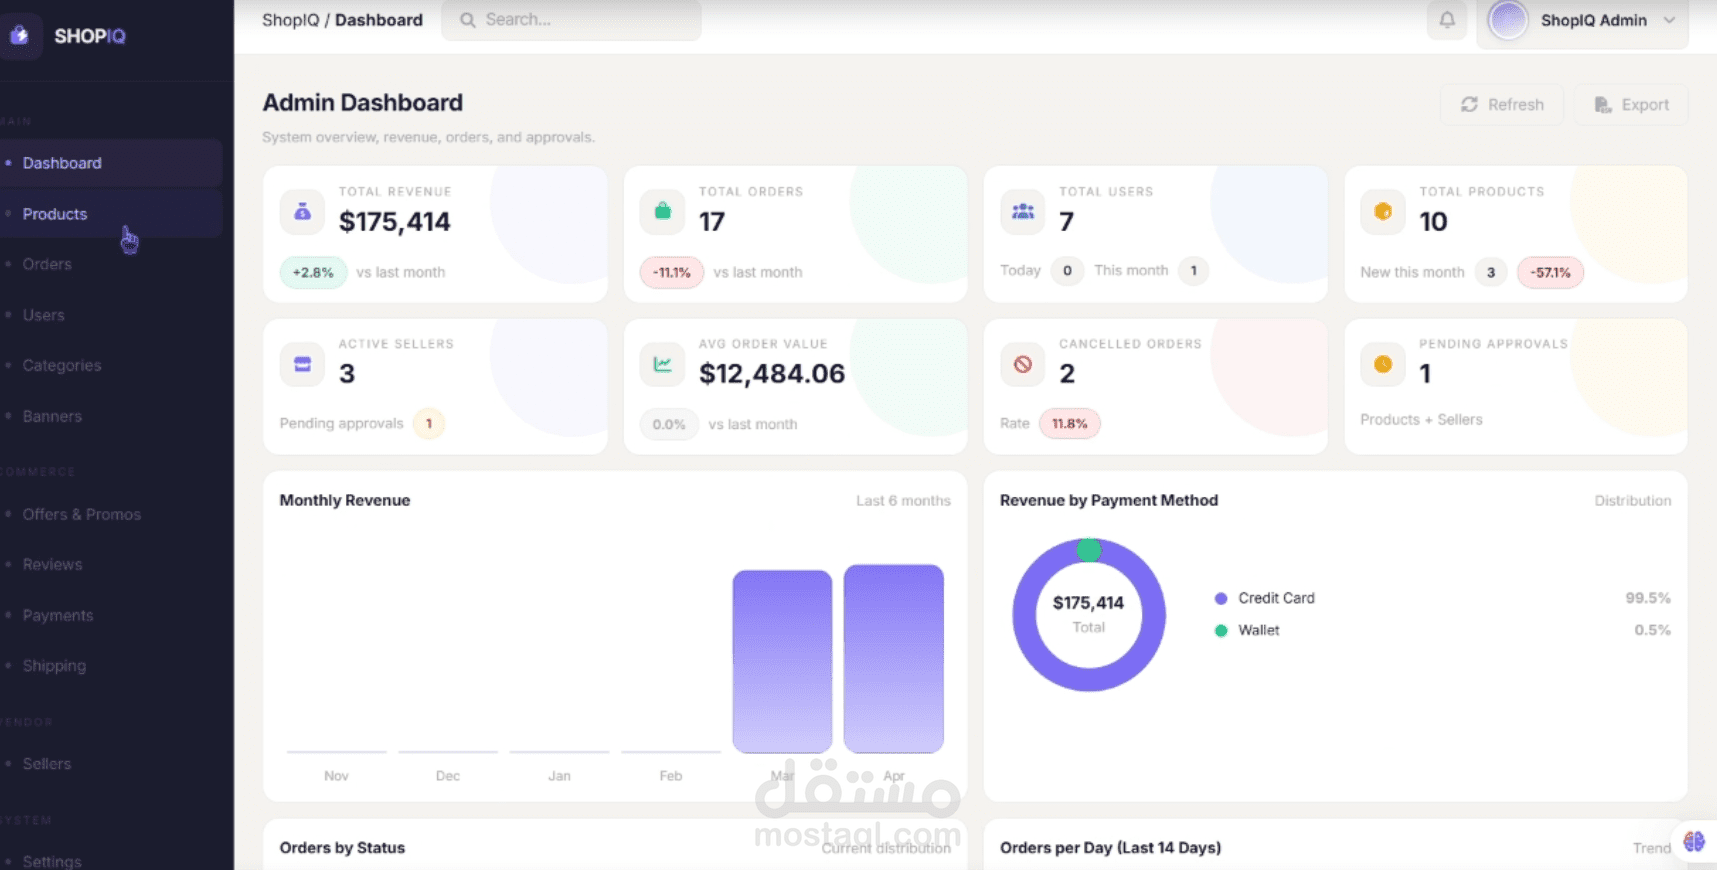This screenshot has height=870, width=1717.
Task: Click the Monthly Revenue chart title
Action: point(345,500)
